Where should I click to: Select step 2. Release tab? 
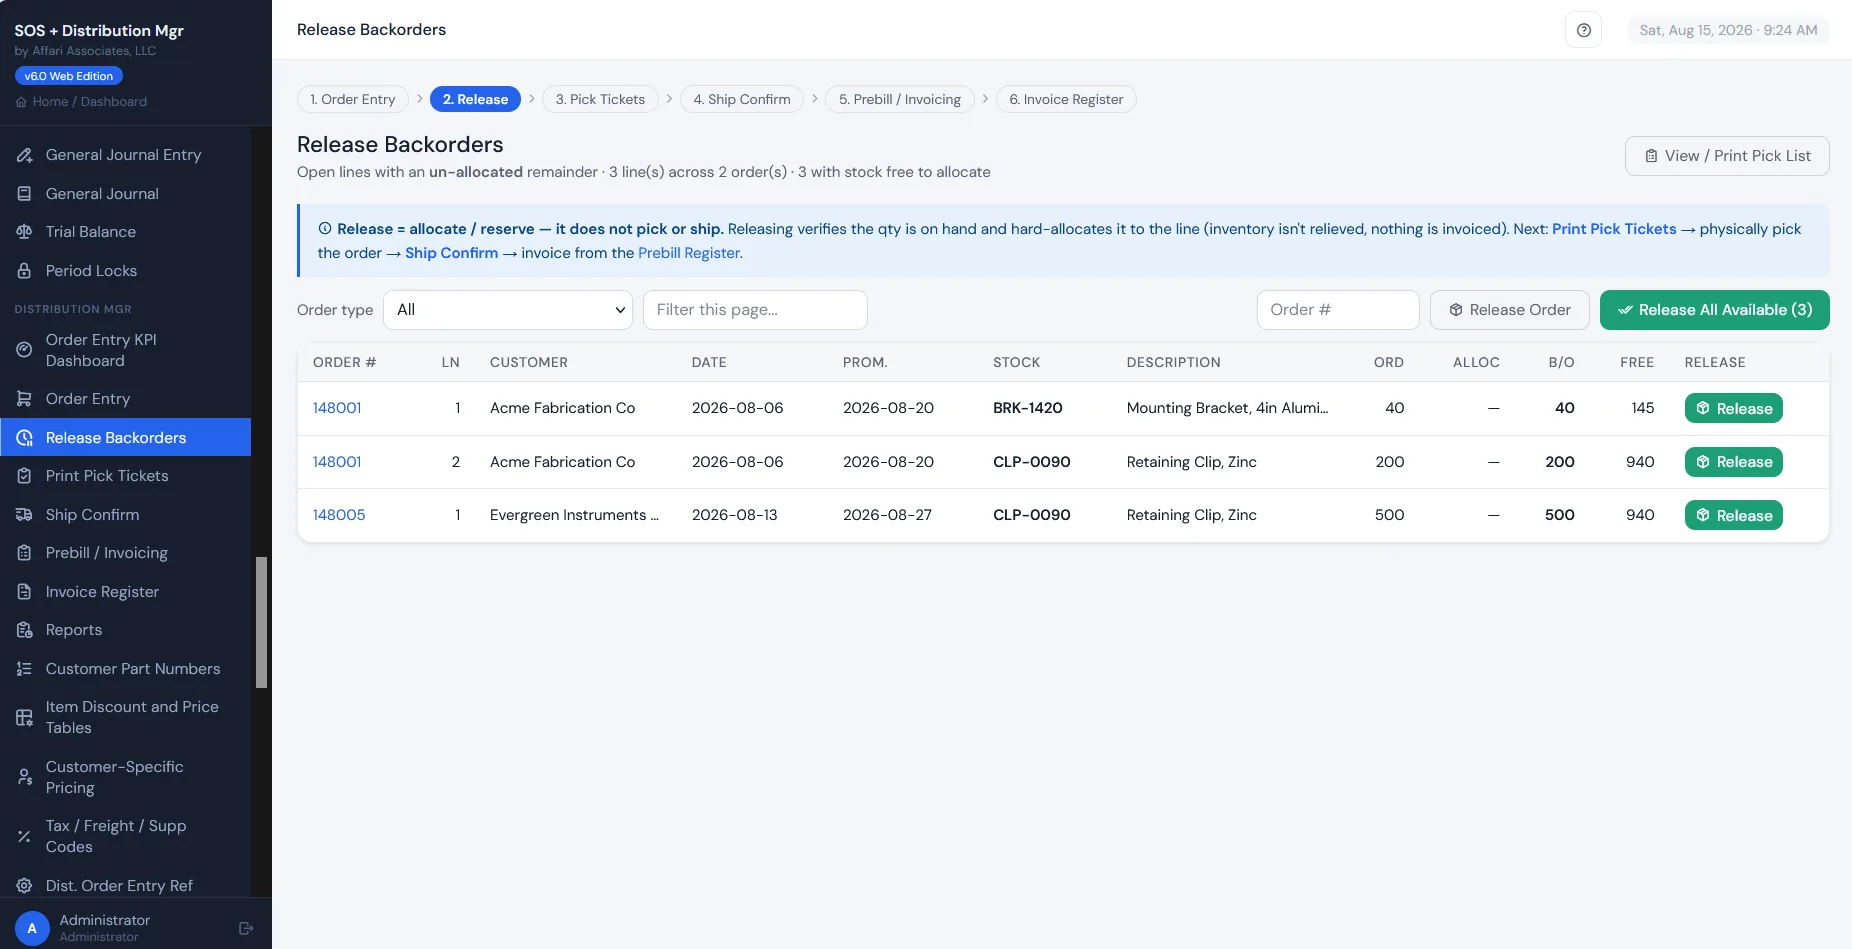pos(475,99)
